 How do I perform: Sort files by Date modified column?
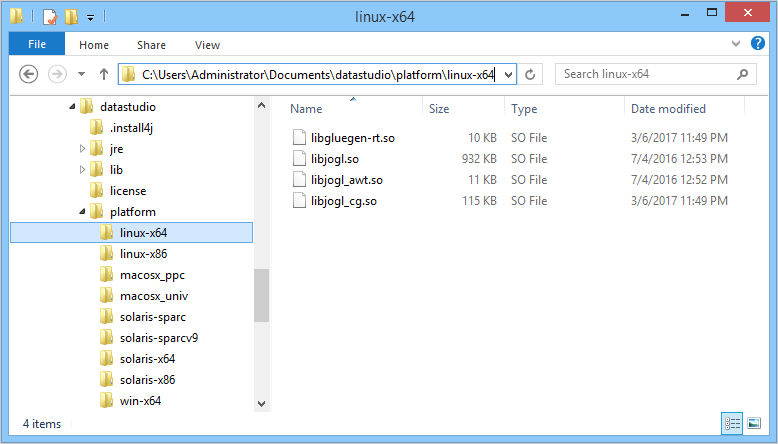[x=668, y=109]
